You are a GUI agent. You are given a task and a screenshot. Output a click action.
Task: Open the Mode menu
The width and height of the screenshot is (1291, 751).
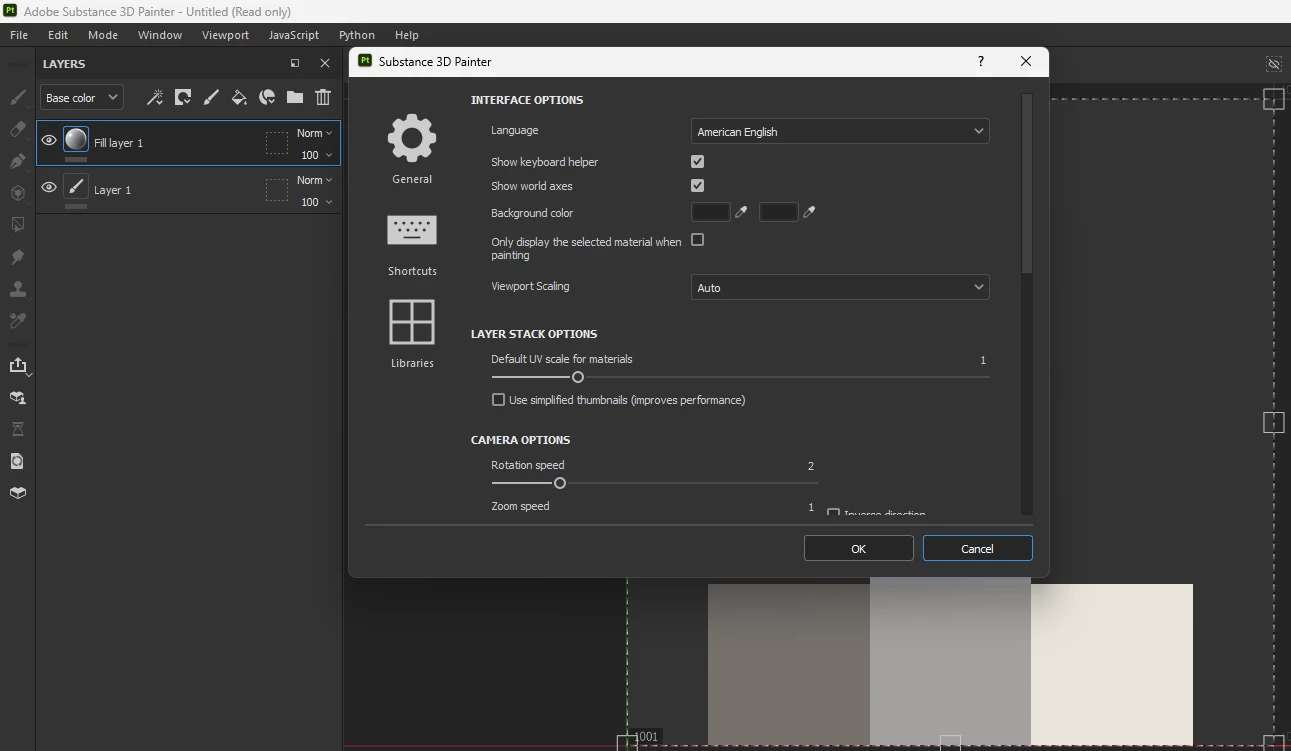pos(103,35)
